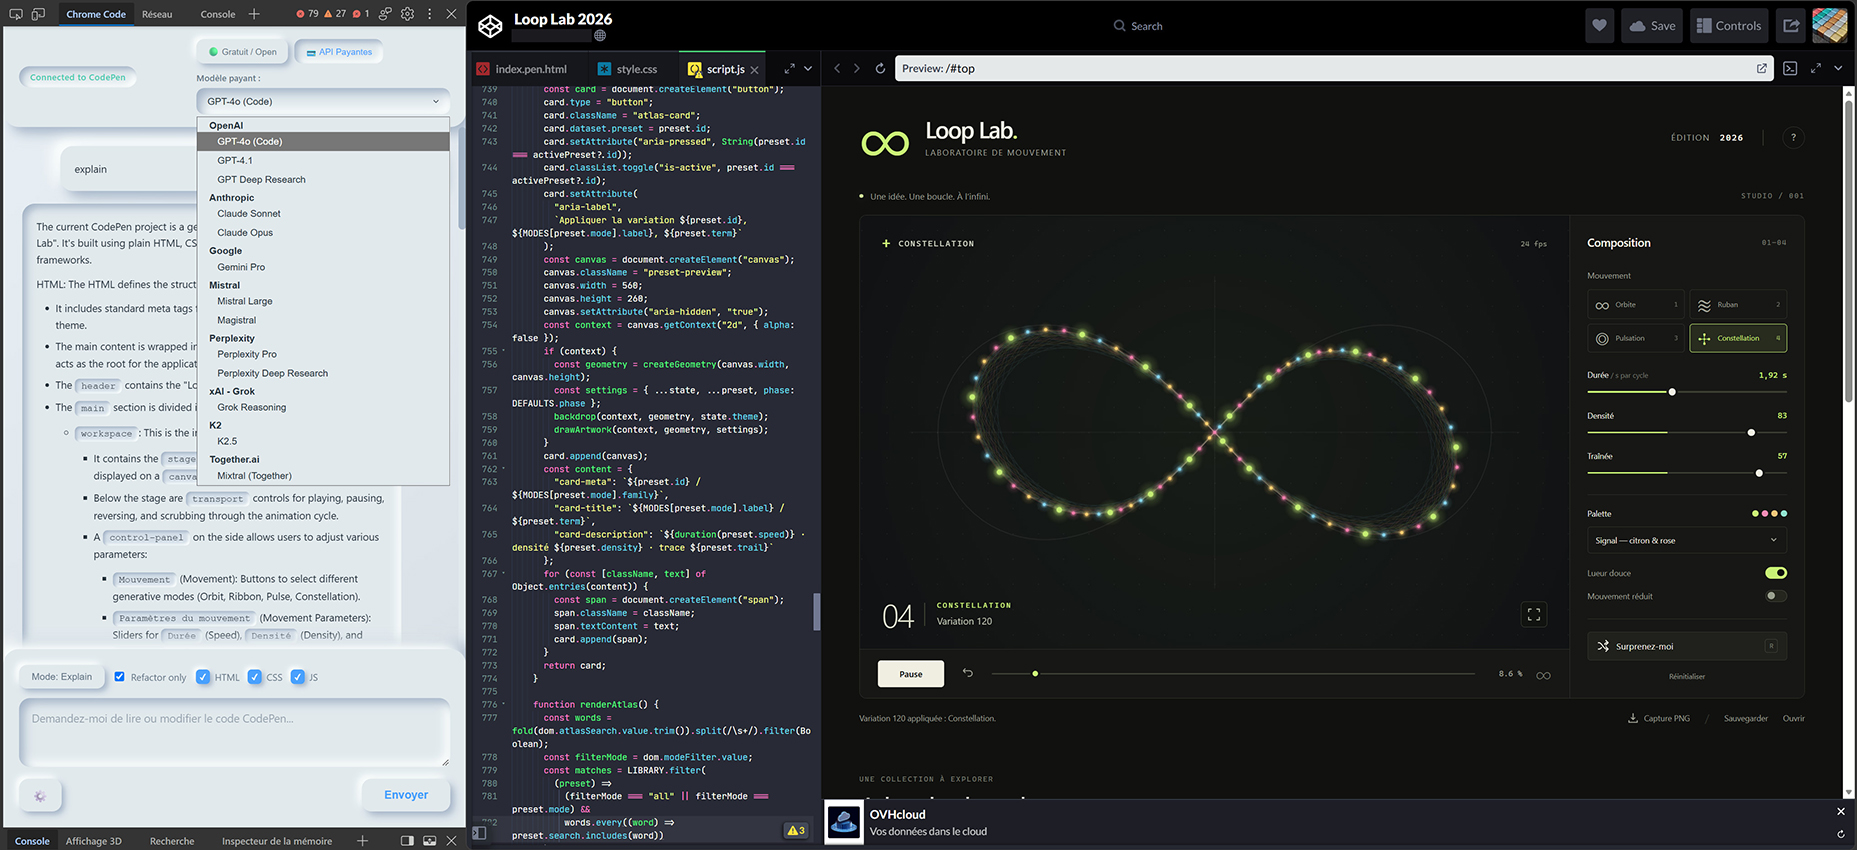Add a new DevTools tab with plus
The image size is (1857, 850).
coord(254,14)
